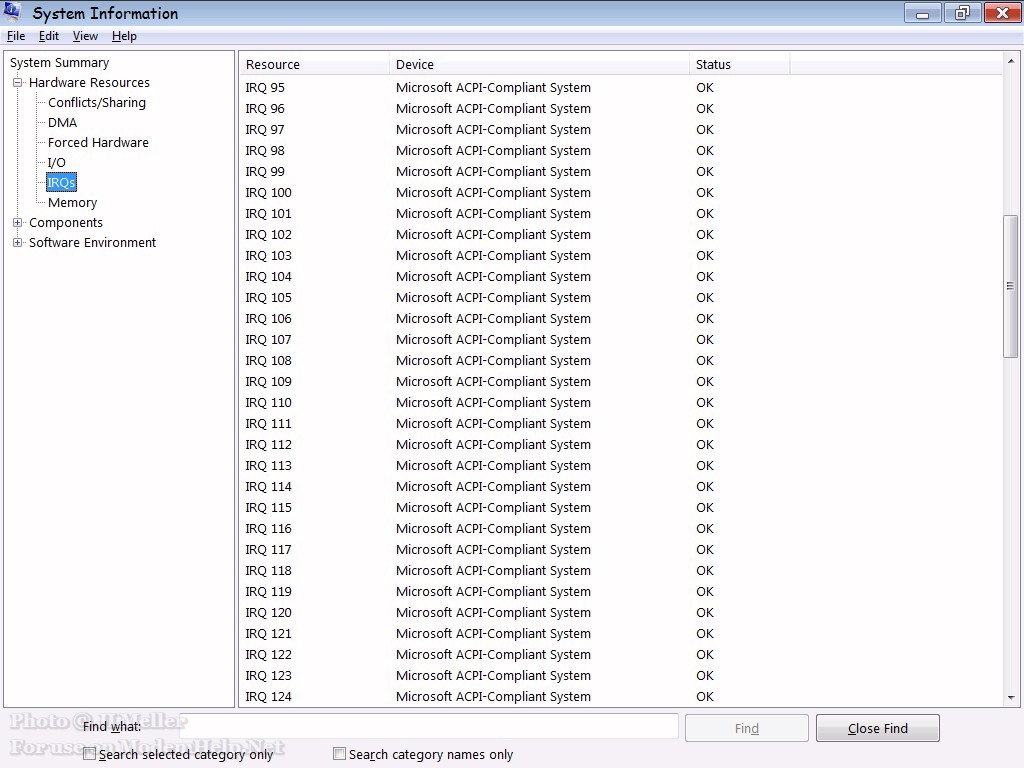The height and width of the screenshot is (768, 1024).
Task: Enable Search category names only checkbox
Action: point(340,754)
